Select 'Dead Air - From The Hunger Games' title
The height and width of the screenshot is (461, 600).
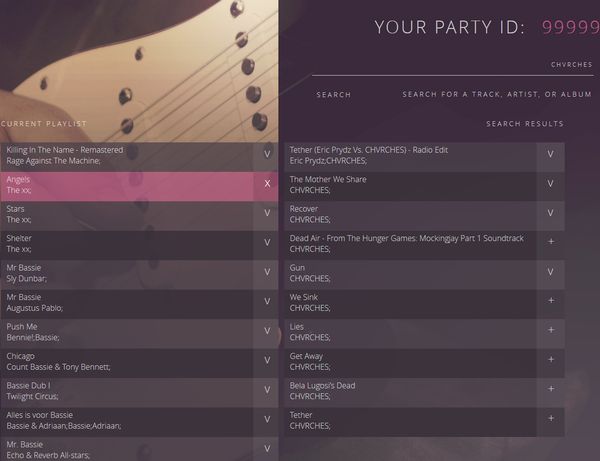pos(406,238)
